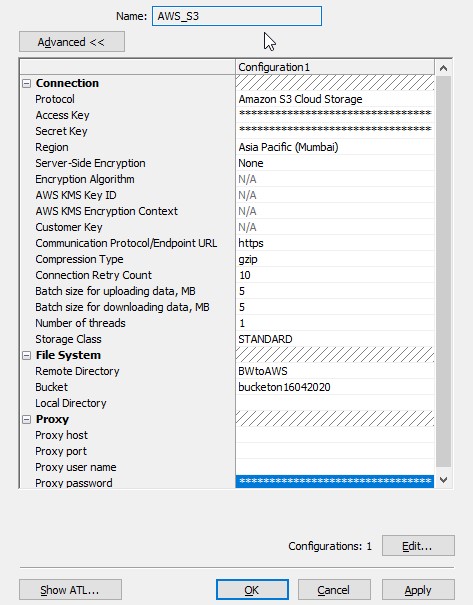Select the Remote Directory row label

coord(77,371)
